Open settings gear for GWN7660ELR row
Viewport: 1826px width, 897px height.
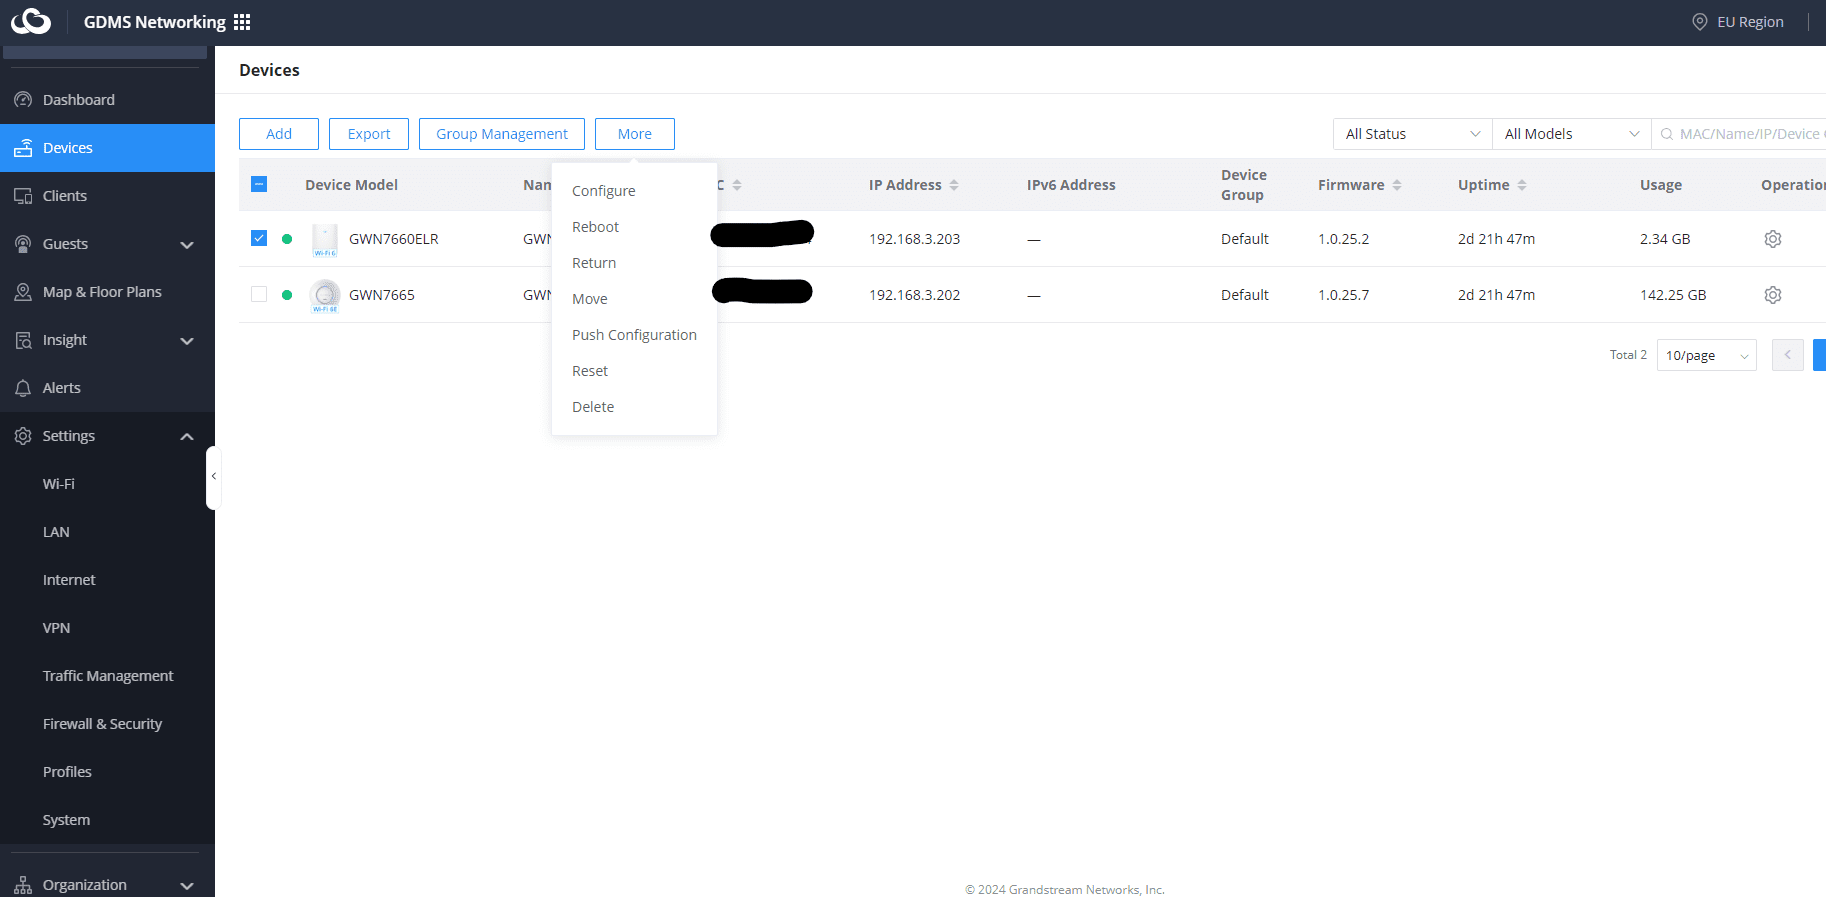[1773, 239]
